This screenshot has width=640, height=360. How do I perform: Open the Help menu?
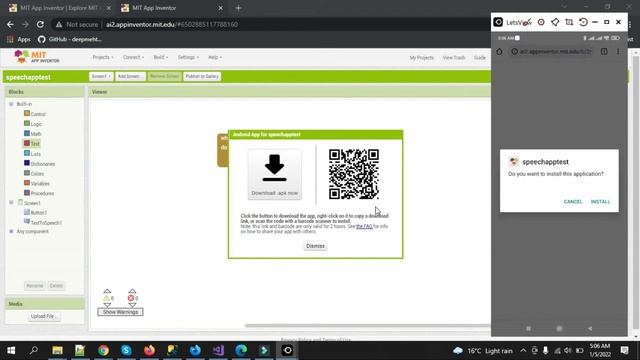215,58
